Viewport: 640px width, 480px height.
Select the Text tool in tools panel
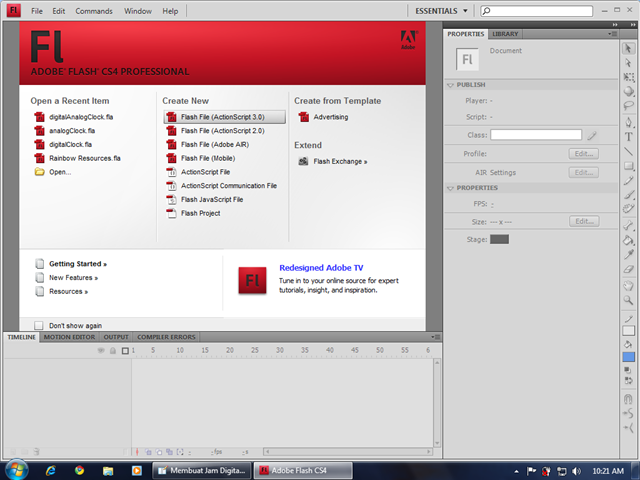[x=628, y=136]
